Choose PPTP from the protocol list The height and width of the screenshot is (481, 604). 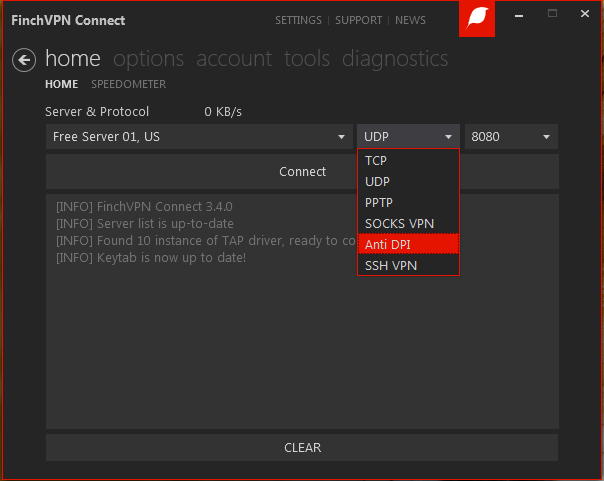point(408,203)
